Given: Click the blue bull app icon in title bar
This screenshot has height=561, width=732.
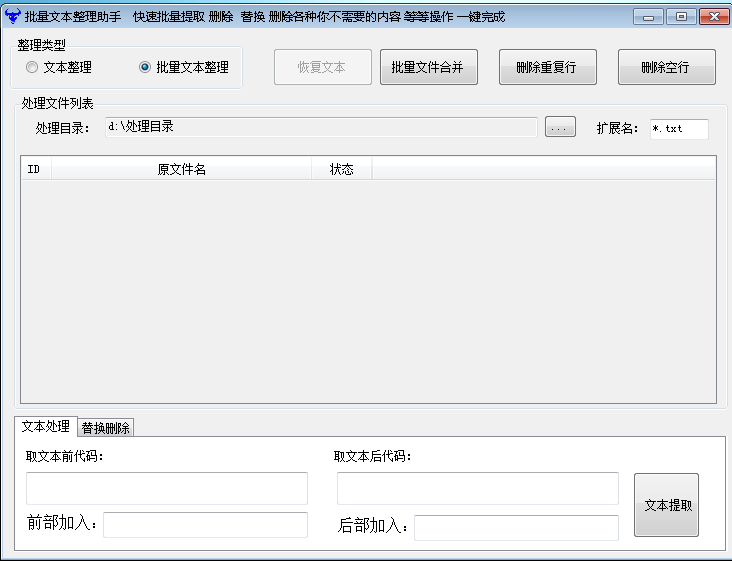Looking at the screenshot, I should point(13,16).
